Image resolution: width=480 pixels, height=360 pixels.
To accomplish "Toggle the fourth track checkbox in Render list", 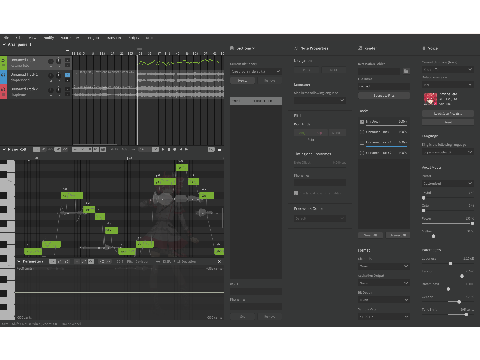I will (362, 153).
